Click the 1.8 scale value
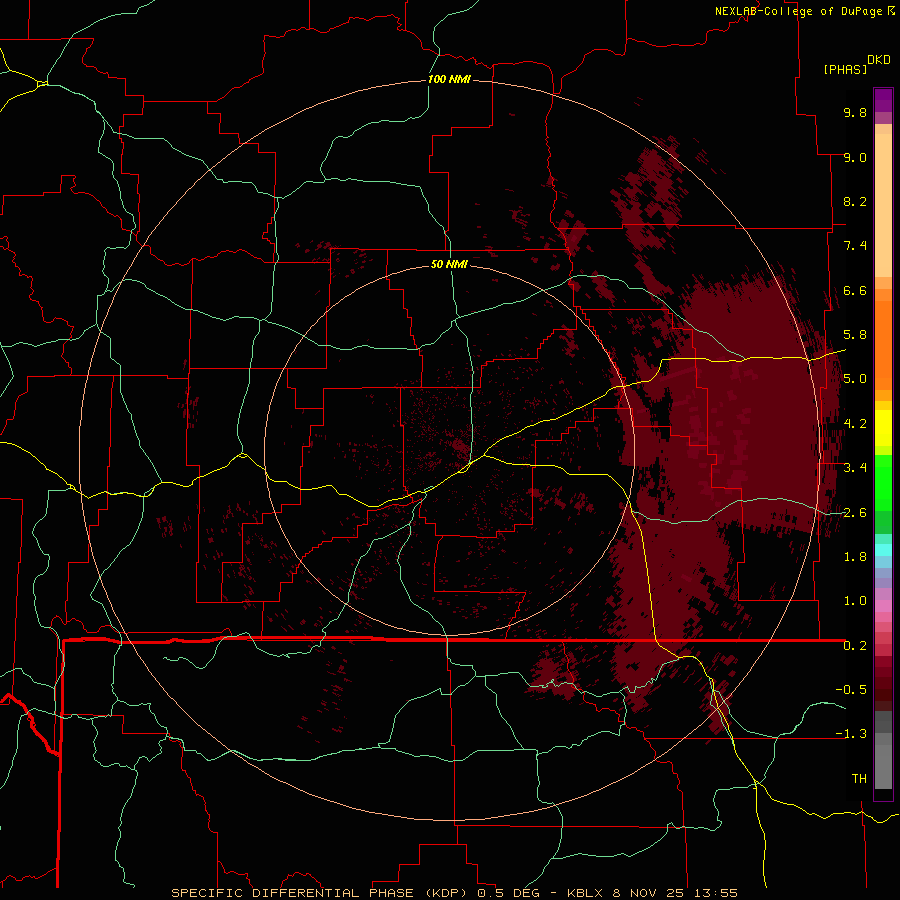Image resolution: width=900 pixels, height=900 pixels. (855, 557)
